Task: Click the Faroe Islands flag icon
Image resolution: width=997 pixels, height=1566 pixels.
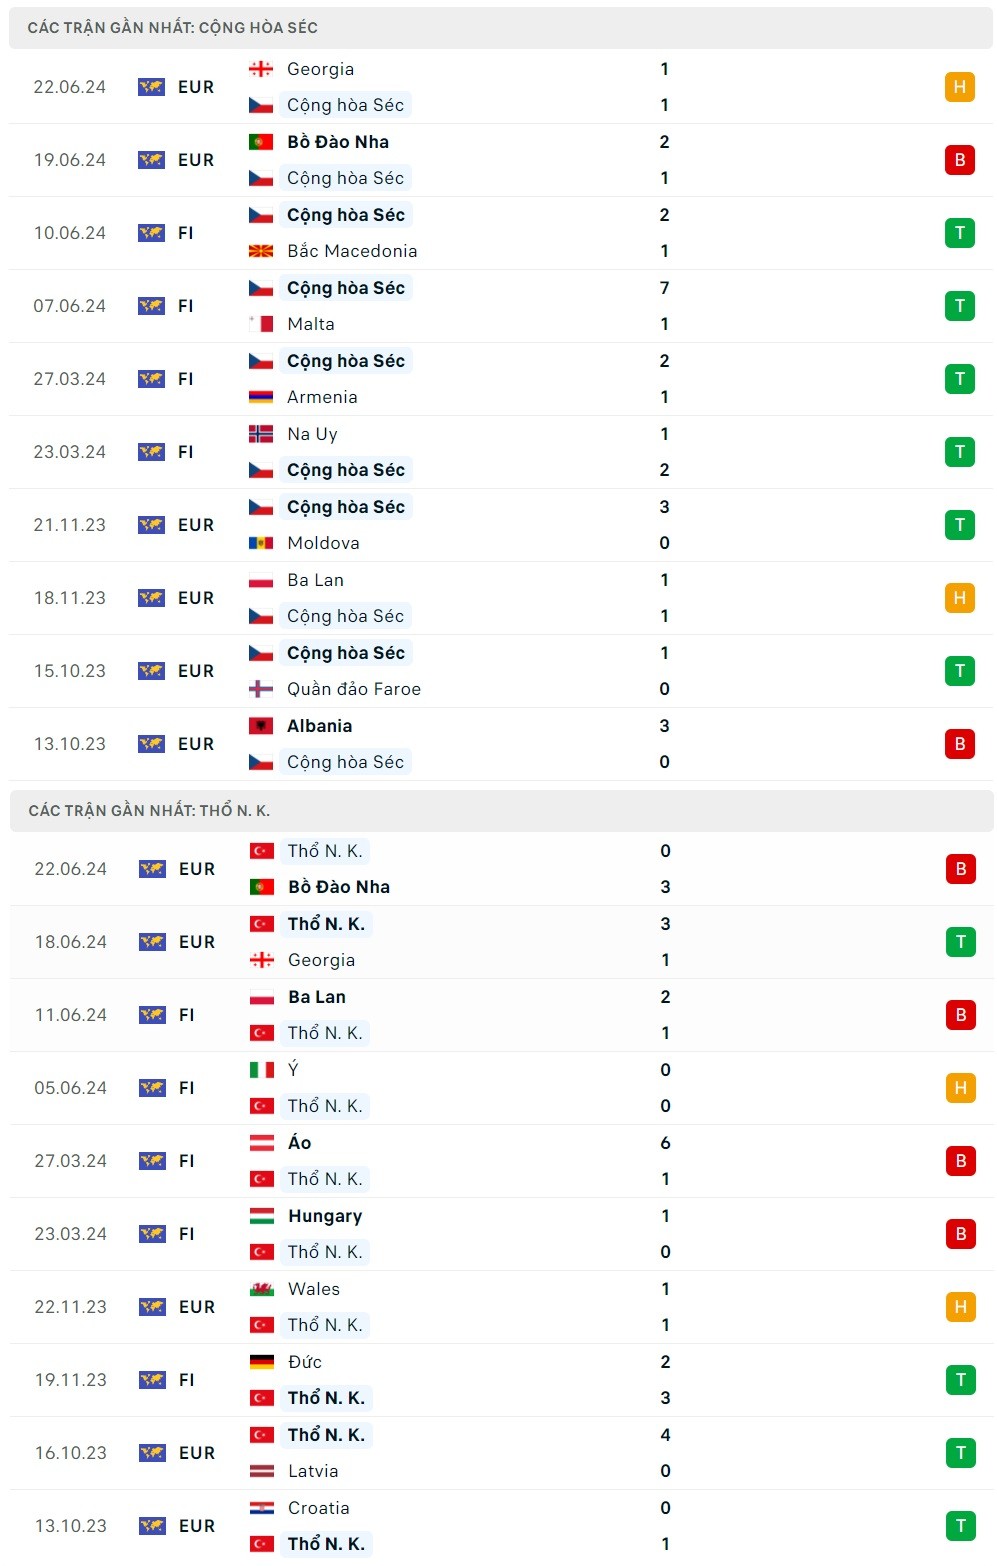Action: coord(261,689)
